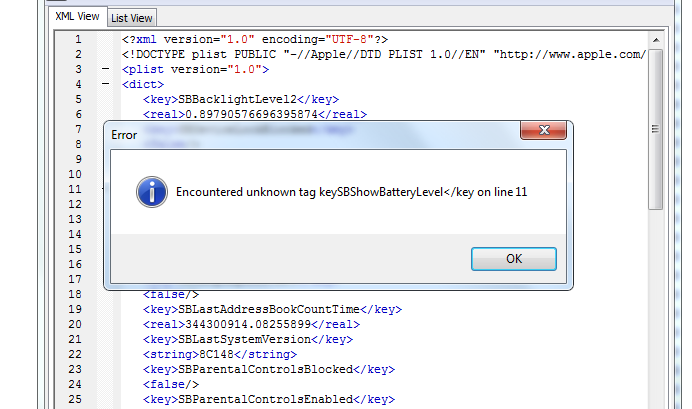Click the blue information icon in the error dialog
This screenshot has height=409, width=692.
[152, 192]
